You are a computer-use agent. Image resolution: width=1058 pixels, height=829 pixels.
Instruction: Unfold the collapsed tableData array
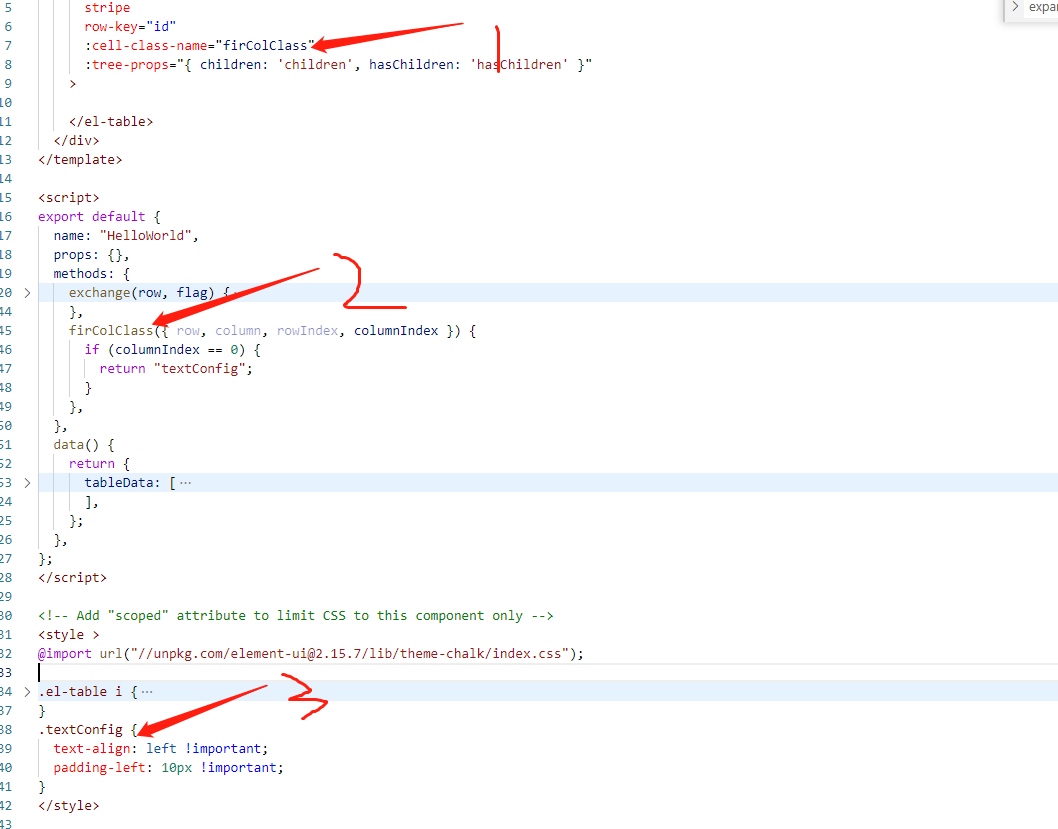(x=27, y=483)
